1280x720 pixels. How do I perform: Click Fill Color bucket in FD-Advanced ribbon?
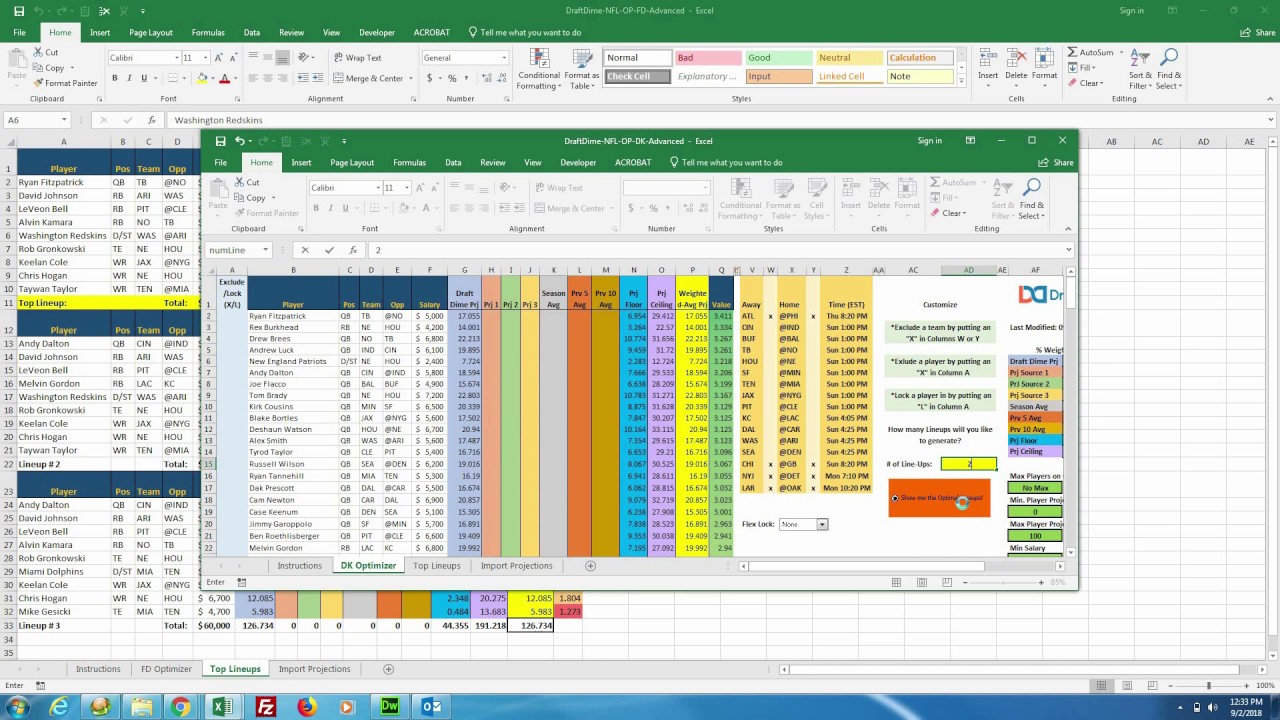pos(201,78)
